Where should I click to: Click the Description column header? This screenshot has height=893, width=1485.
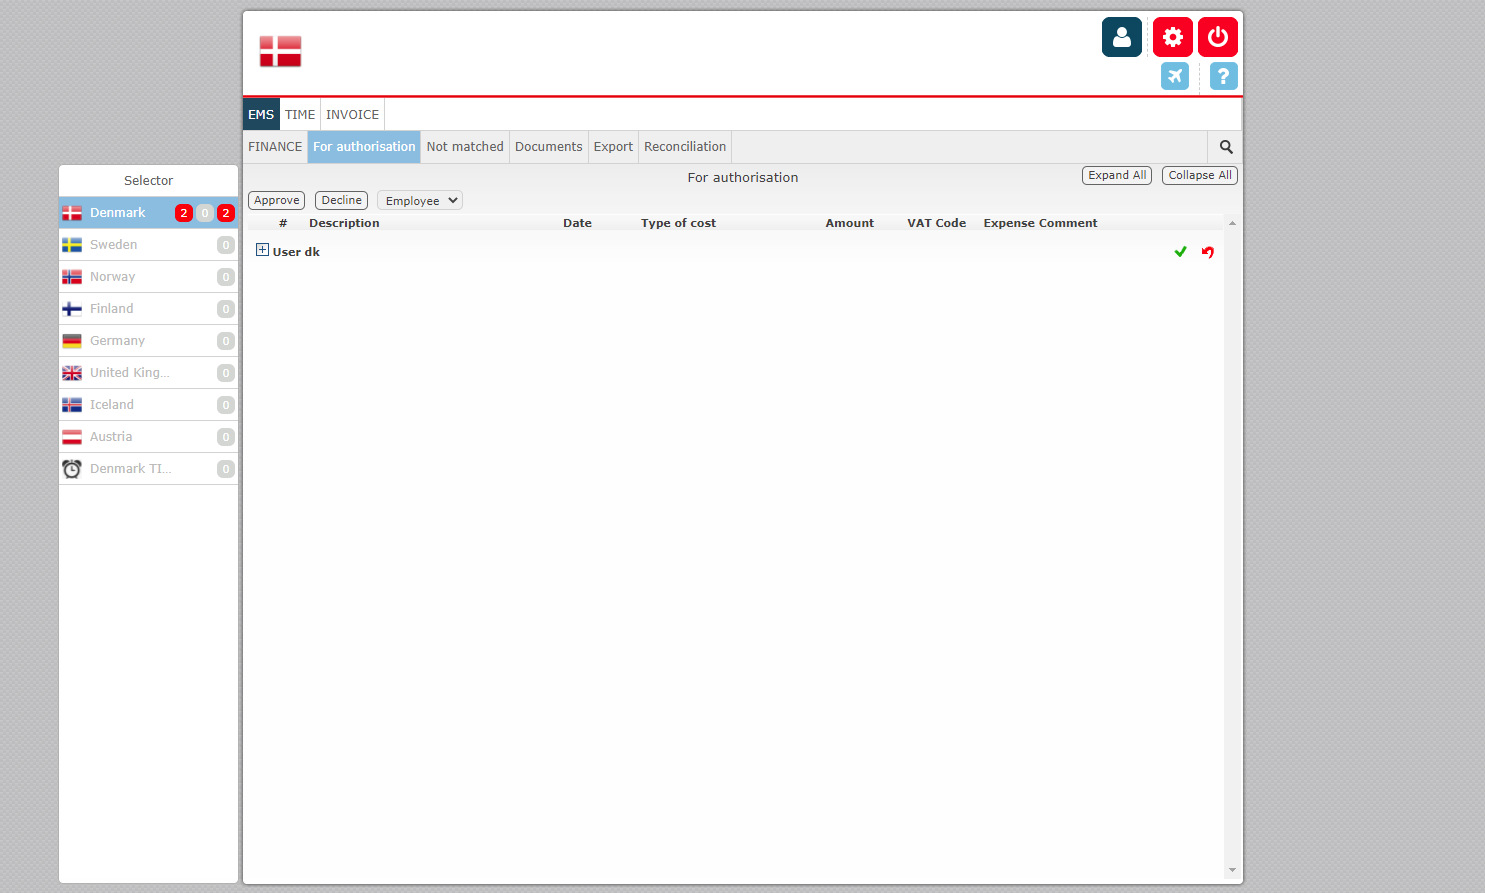pyautogui.click(x=344, y=223)
